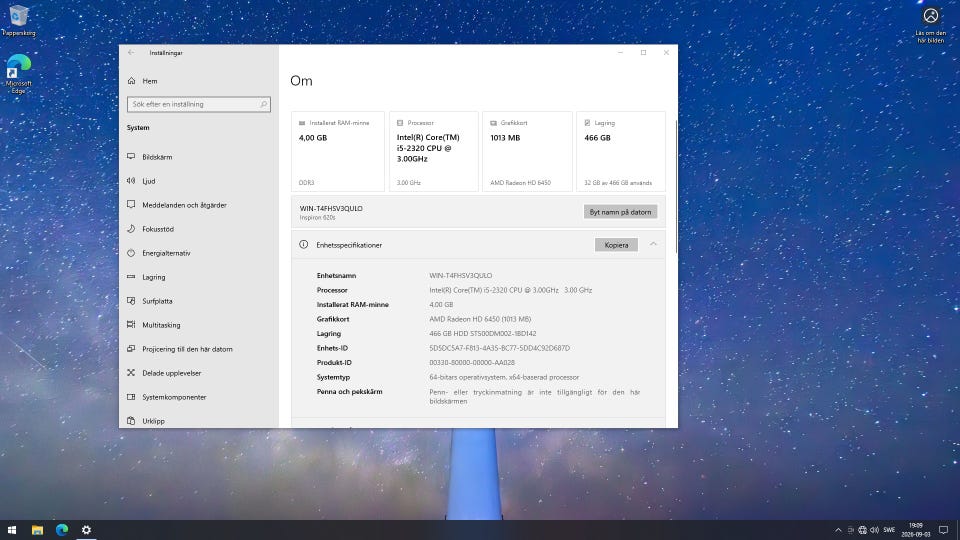
Task: Select the Lagring 466 GB card
Action: pos(621,151)
